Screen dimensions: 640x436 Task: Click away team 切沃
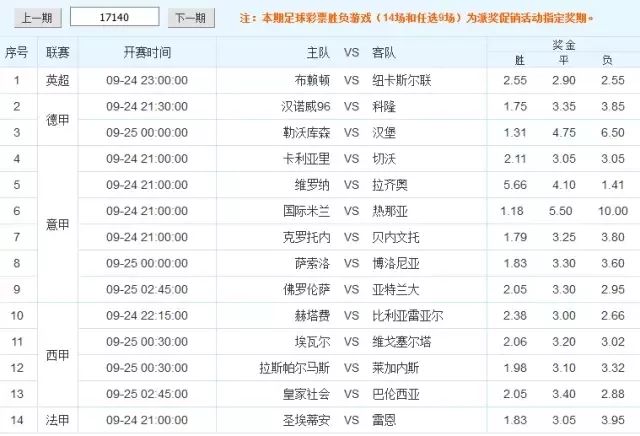384,159
